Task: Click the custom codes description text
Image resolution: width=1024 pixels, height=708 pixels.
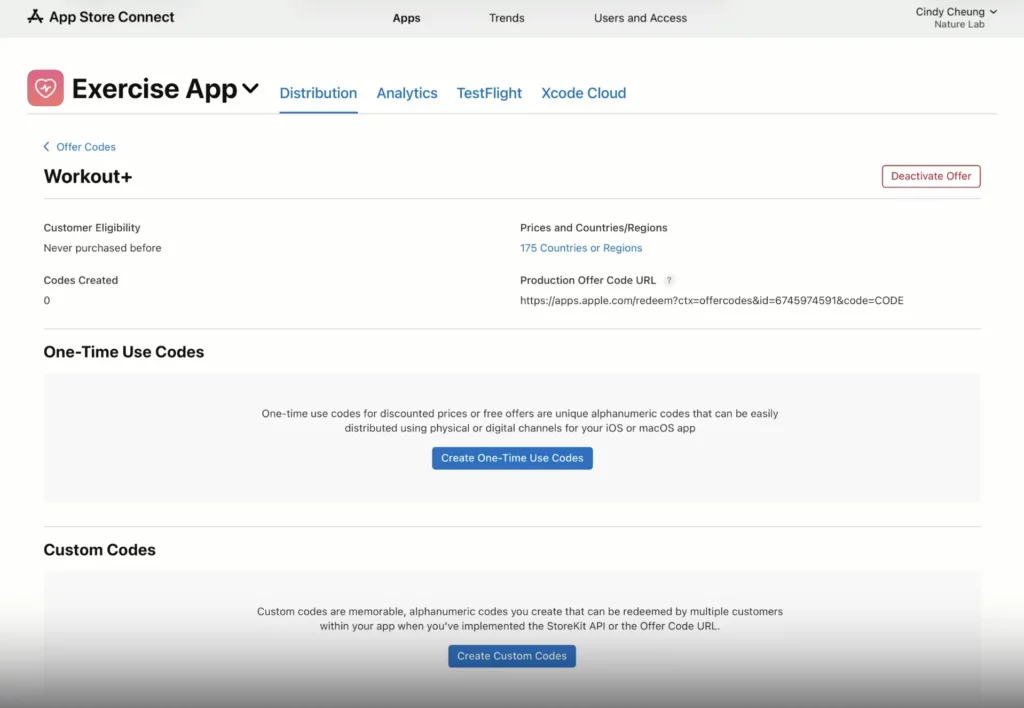Action: pyautogui.click(x=520, y=619)
